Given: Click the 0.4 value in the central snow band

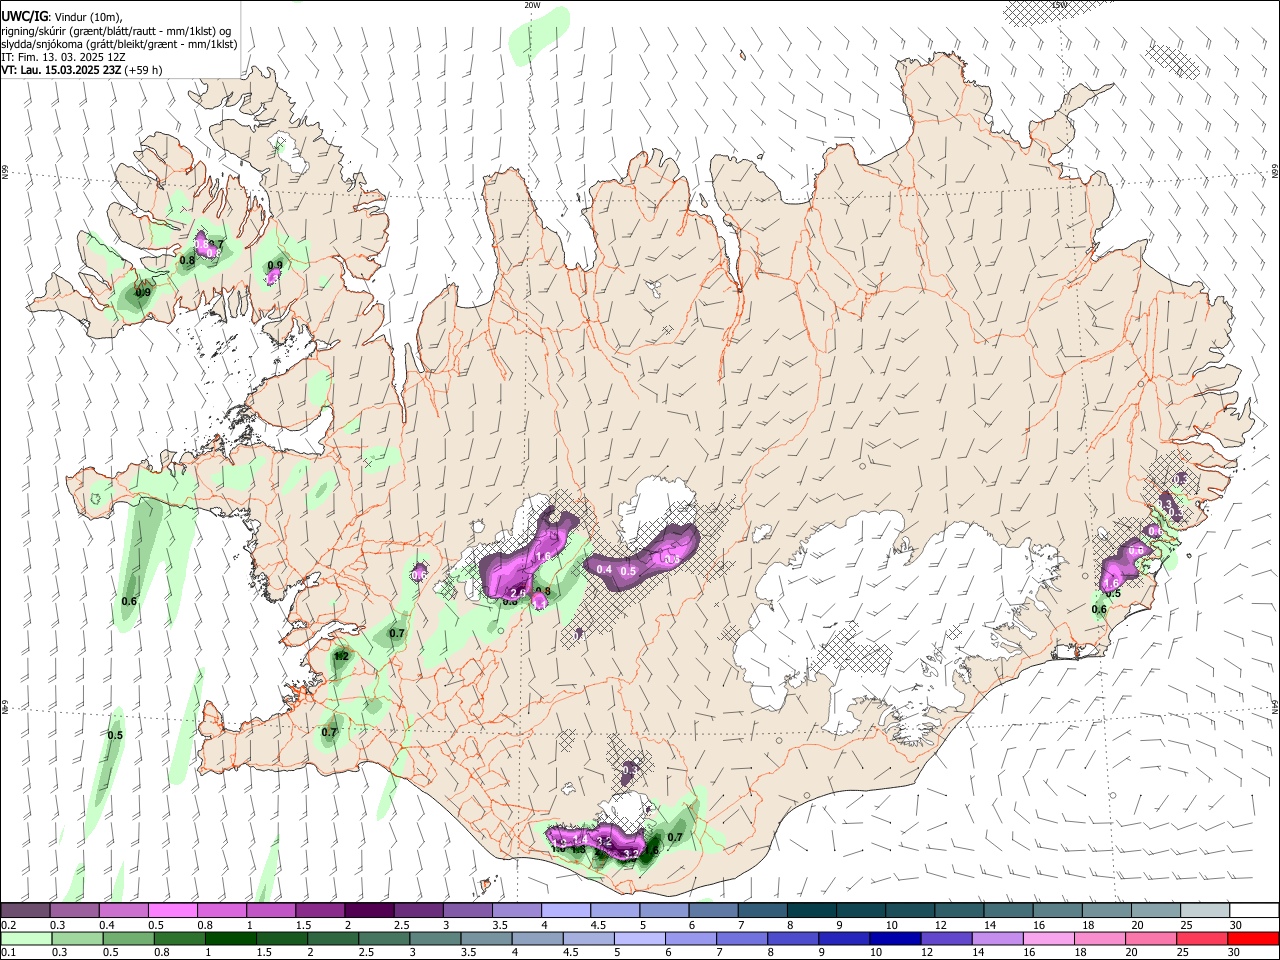Looking at the screenshot, I should [x=604, y=569].
